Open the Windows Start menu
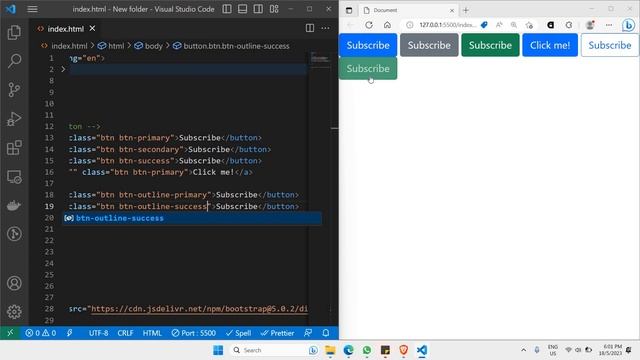Image resolution: width=640 pixels, height=360 pixels. [218, 350]
